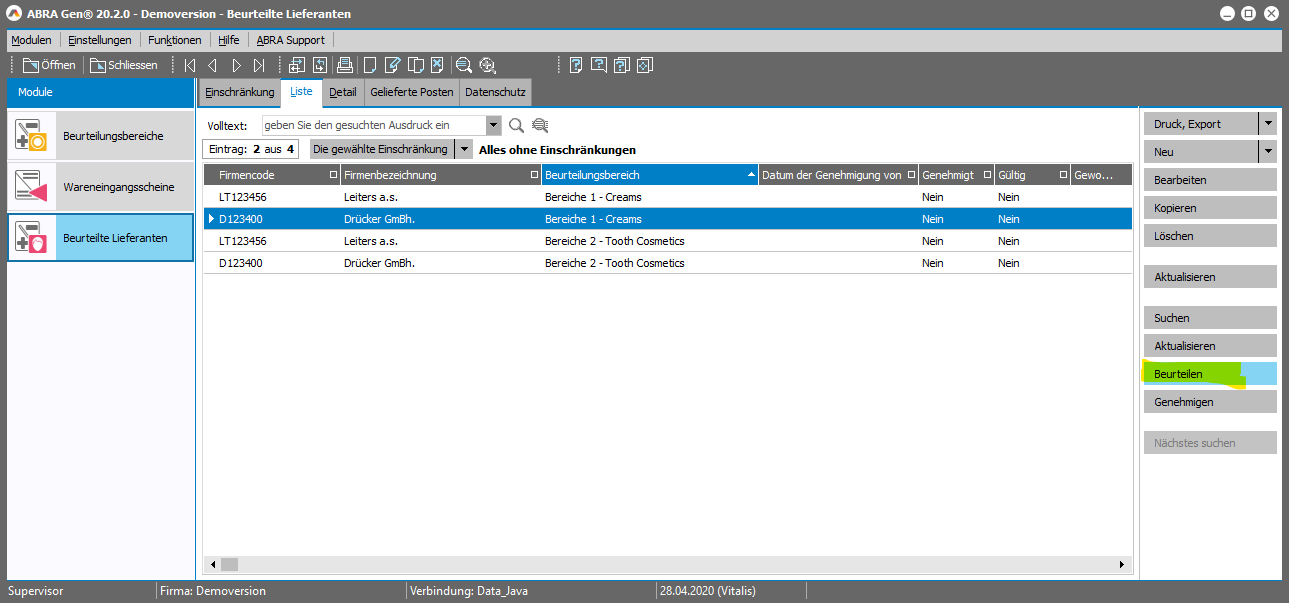
Task: Go to first record in toolbar
Action: (x=189, y=65)
